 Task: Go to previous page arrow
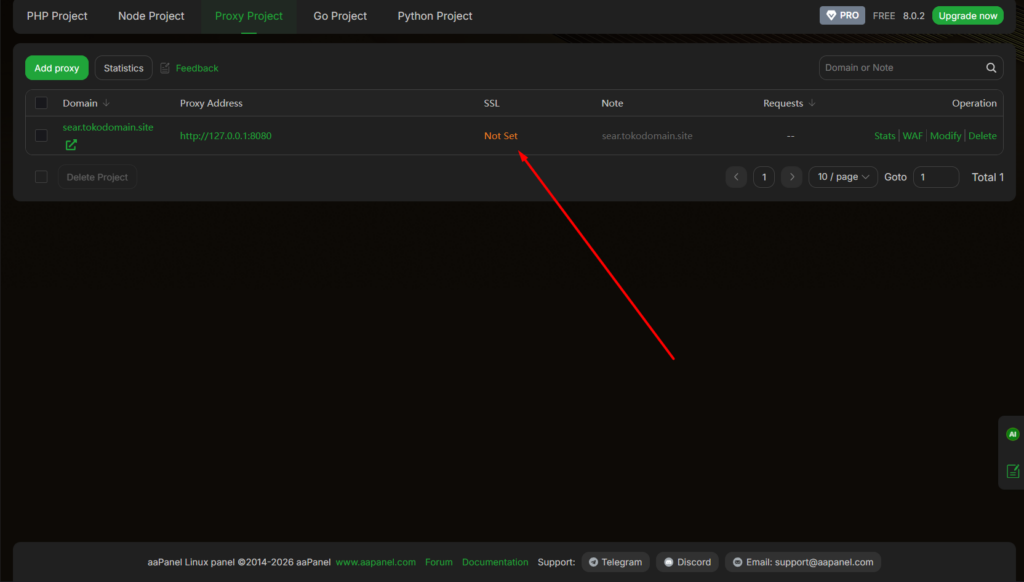[x=736, y=177]
